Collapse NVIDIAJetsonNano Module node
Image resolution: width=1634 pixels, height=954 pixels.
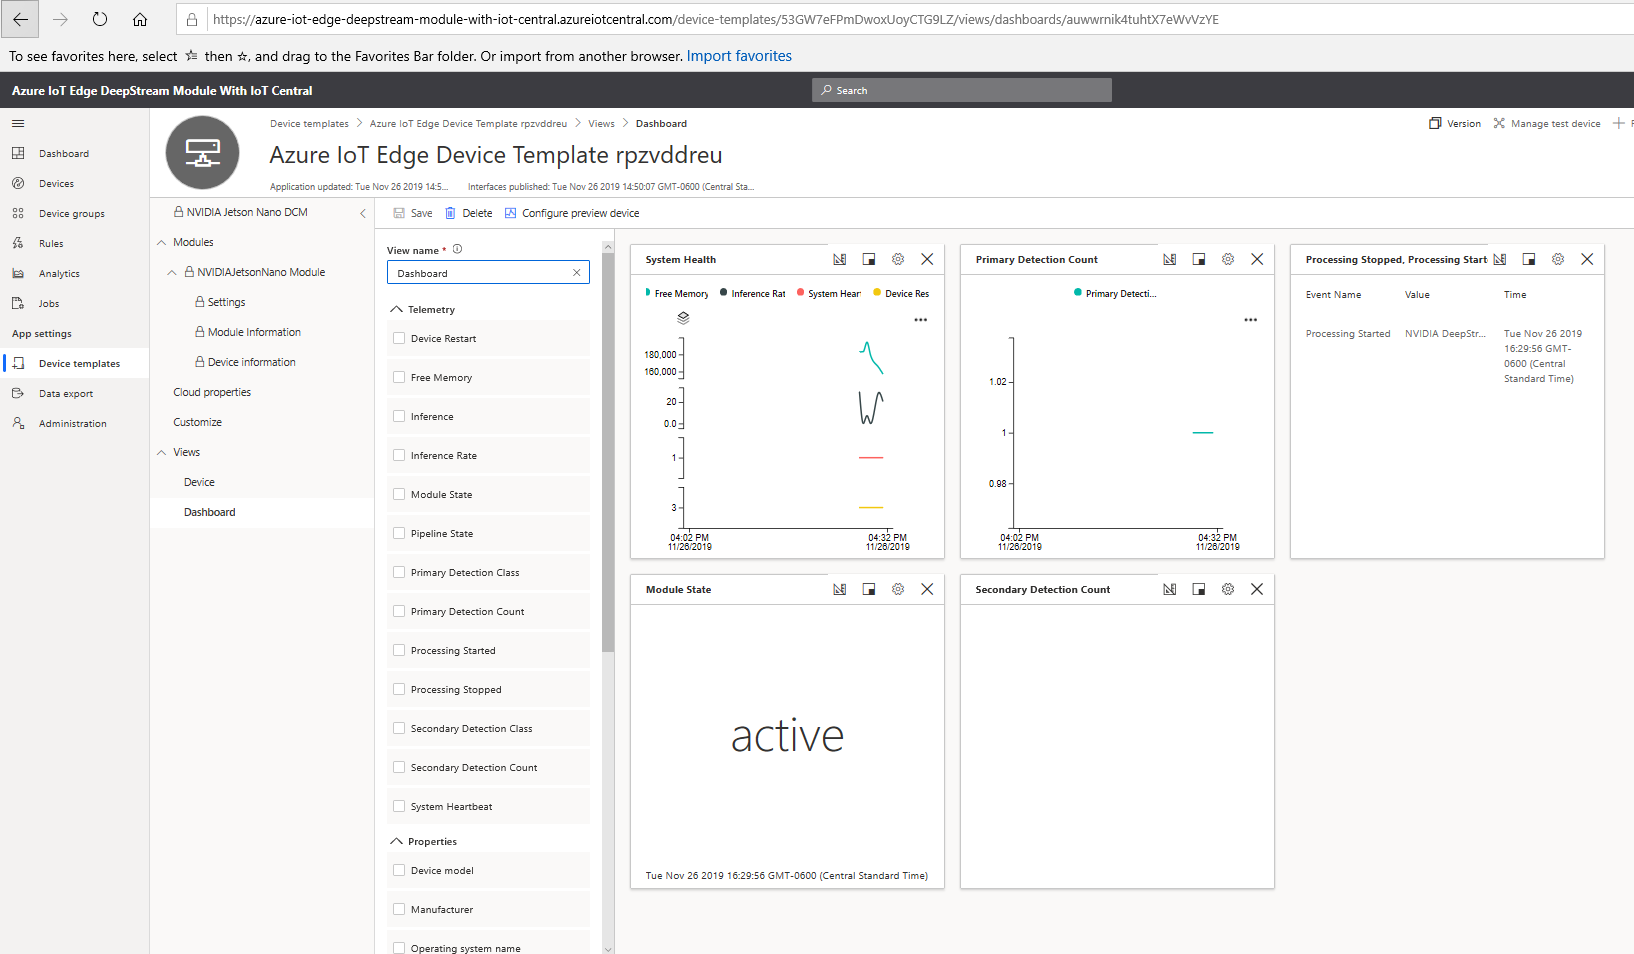[x=172, y=272]
